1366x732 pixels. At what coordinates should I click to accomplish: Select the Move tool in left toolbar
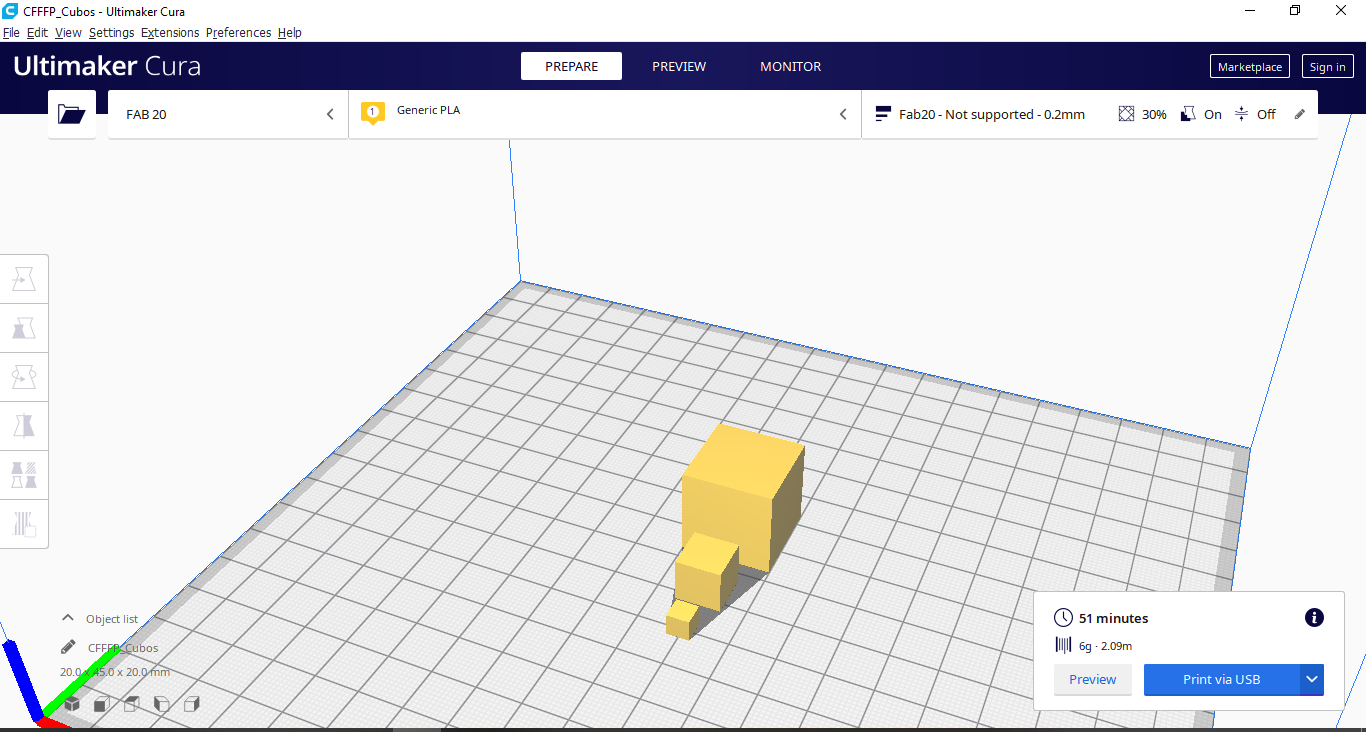pyautogui.click(x=24, y=279)
